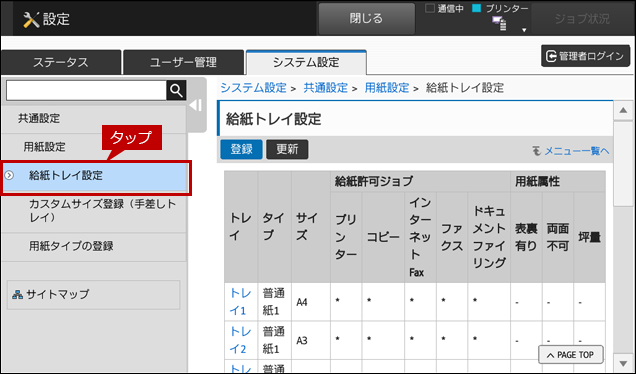Screen dimensions: 636x374
Task: Click the 管理者ログイン button
Action: [585, 56]
